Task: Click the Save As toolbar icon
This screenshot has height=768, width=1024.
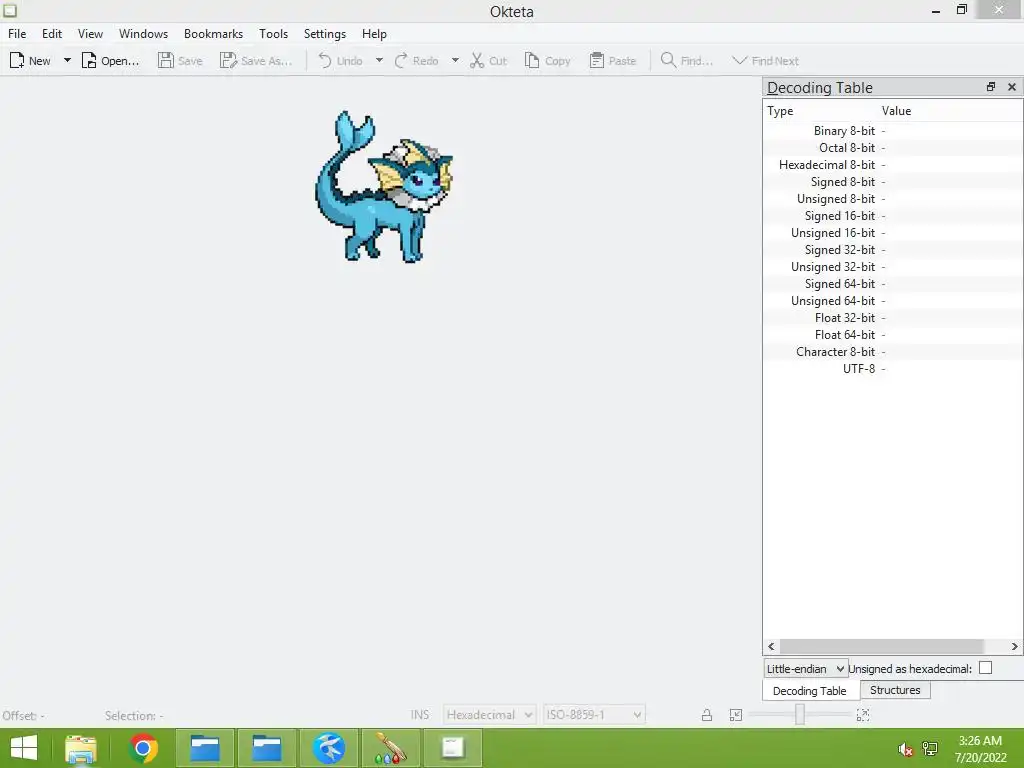Action: 228,61
